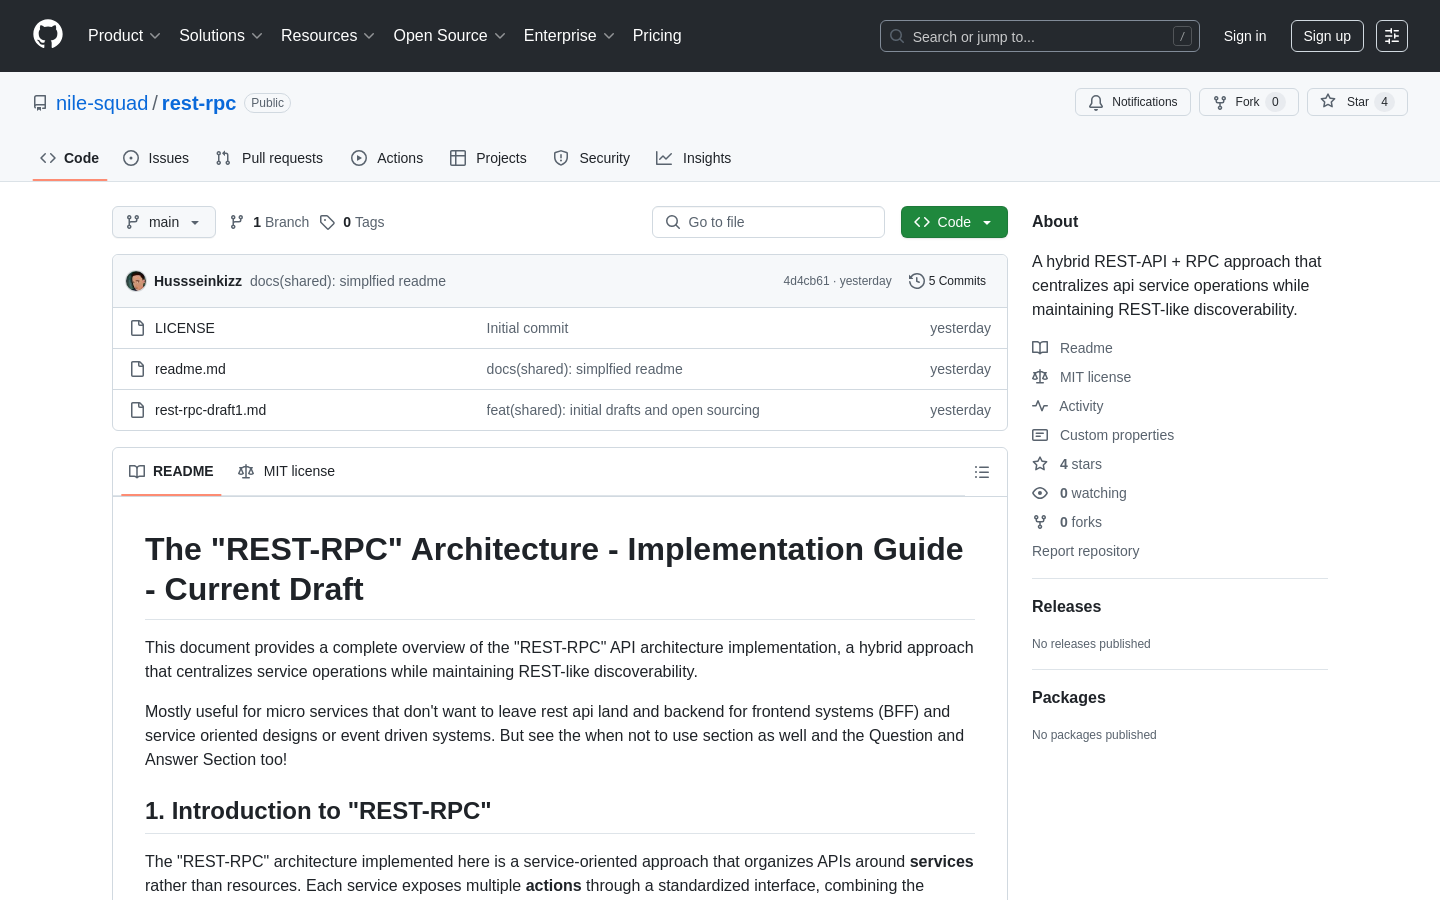Click the note icon beside Custom properties

point(1040,435)
